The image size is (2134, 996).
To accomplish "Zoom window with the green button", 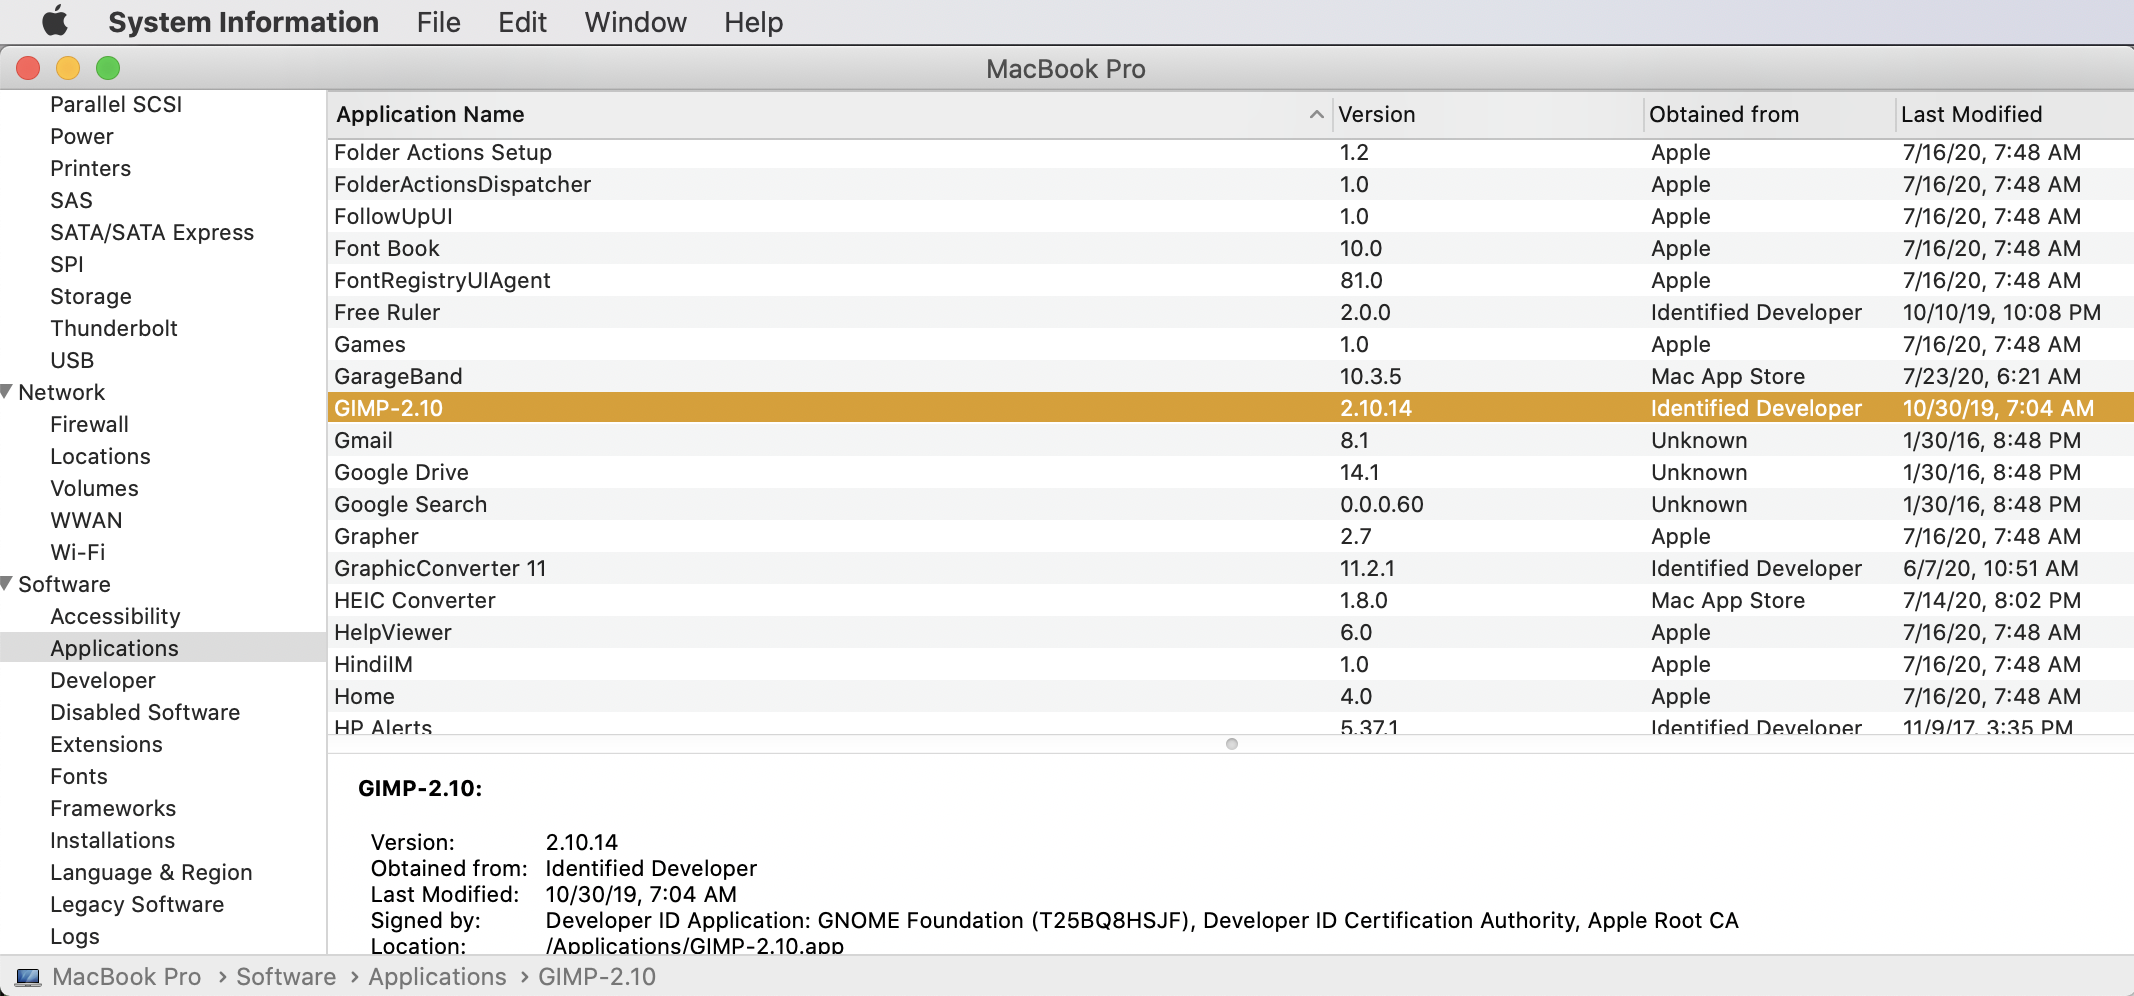I will (108, 68).
